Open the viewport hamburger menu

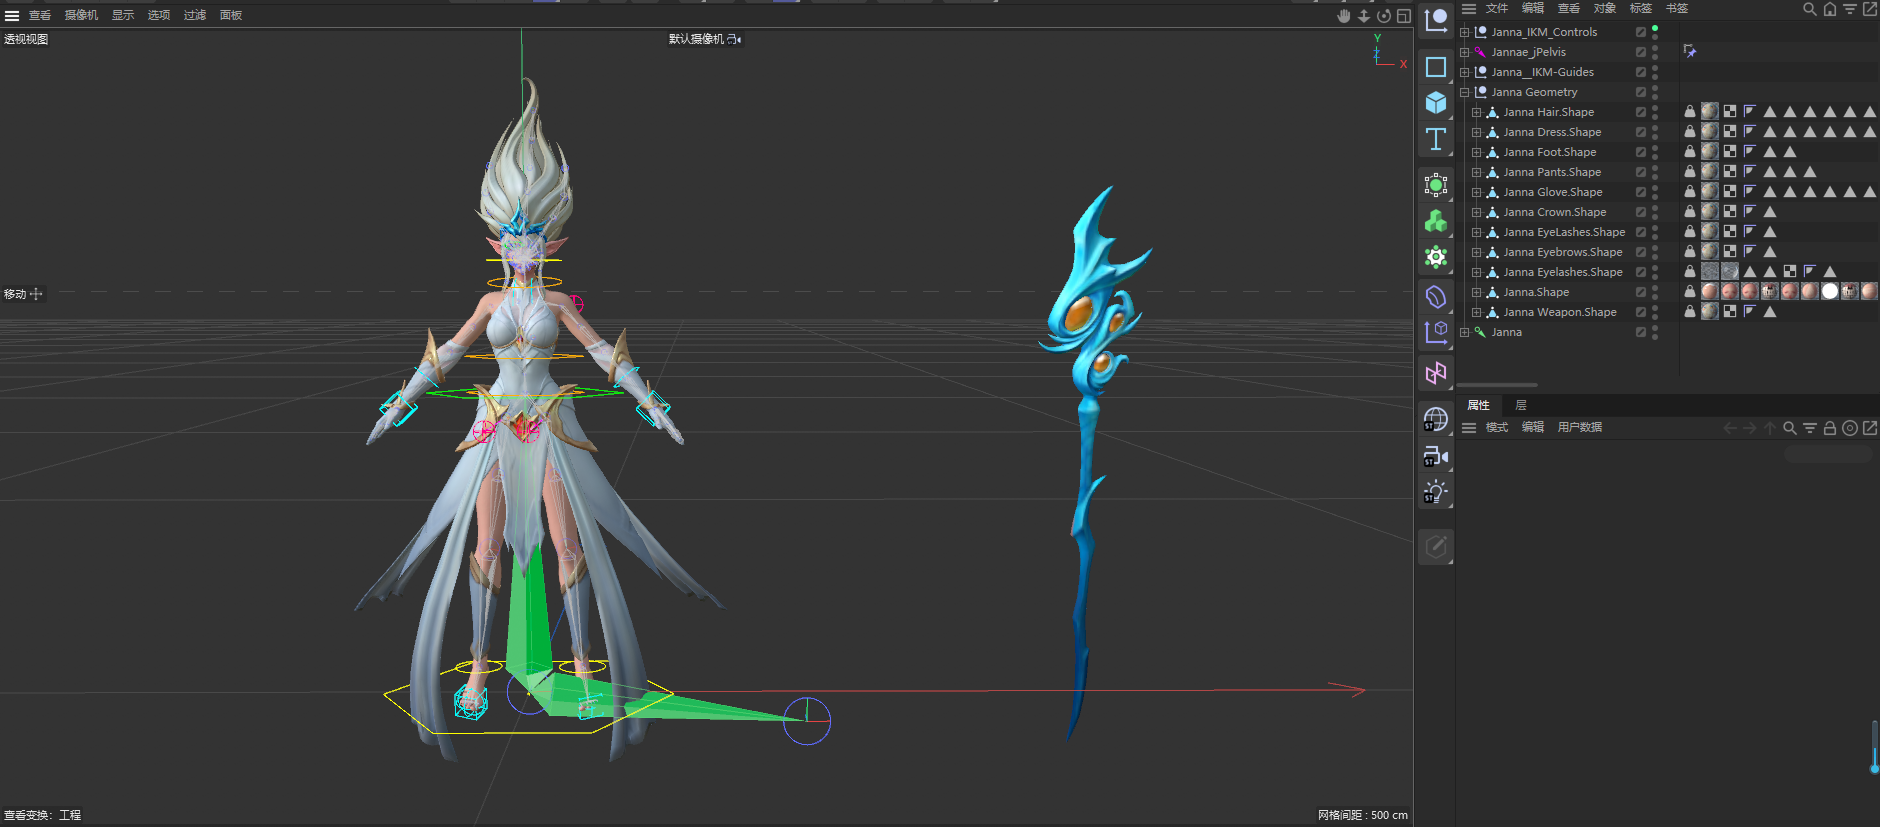pyautogui.click(x=12, y=15)
